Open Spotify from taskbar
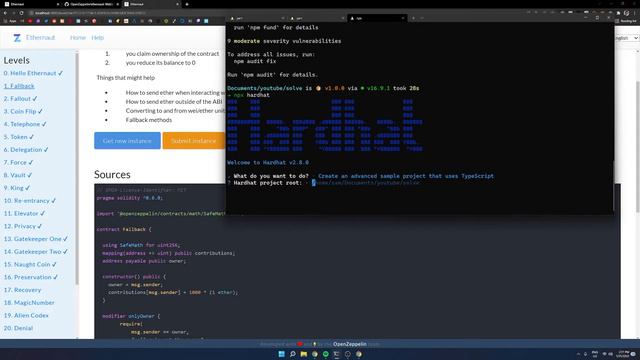640x360 pixels. click(326, 354)
